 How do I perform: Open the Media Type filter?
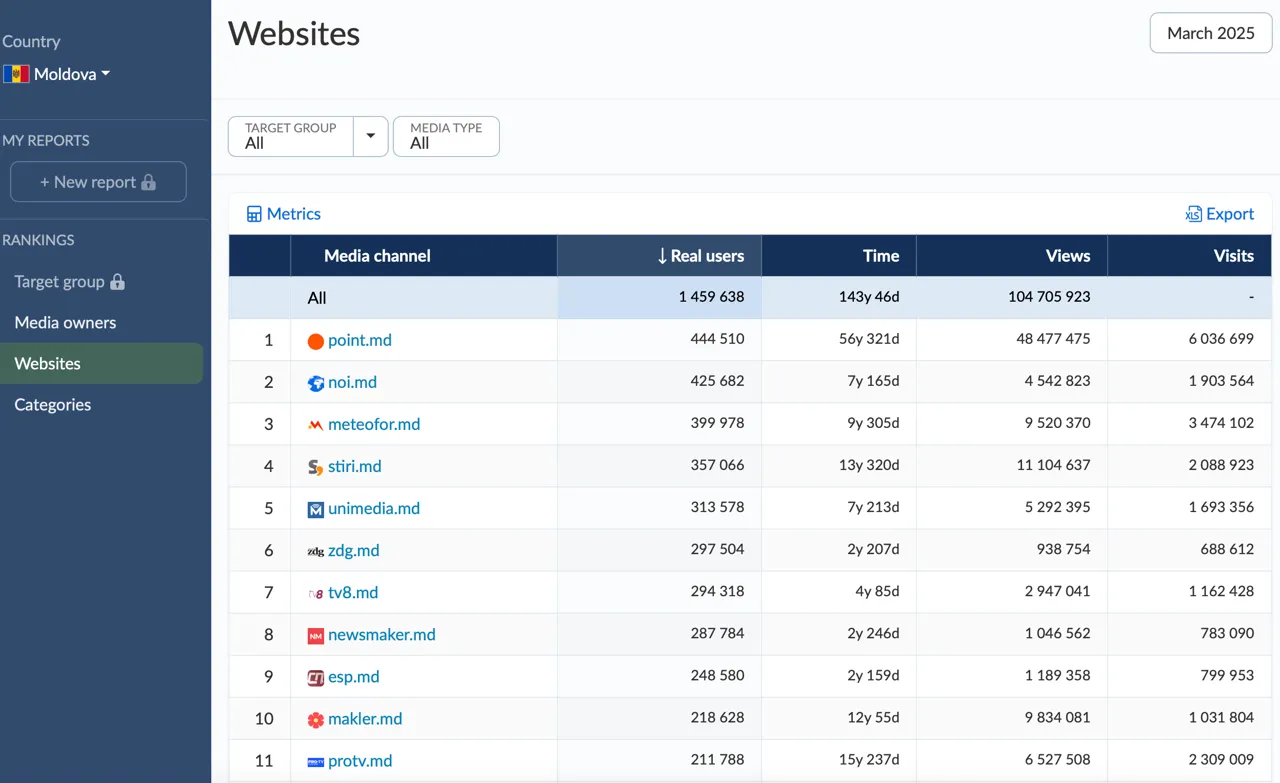(x=446, y=136)
